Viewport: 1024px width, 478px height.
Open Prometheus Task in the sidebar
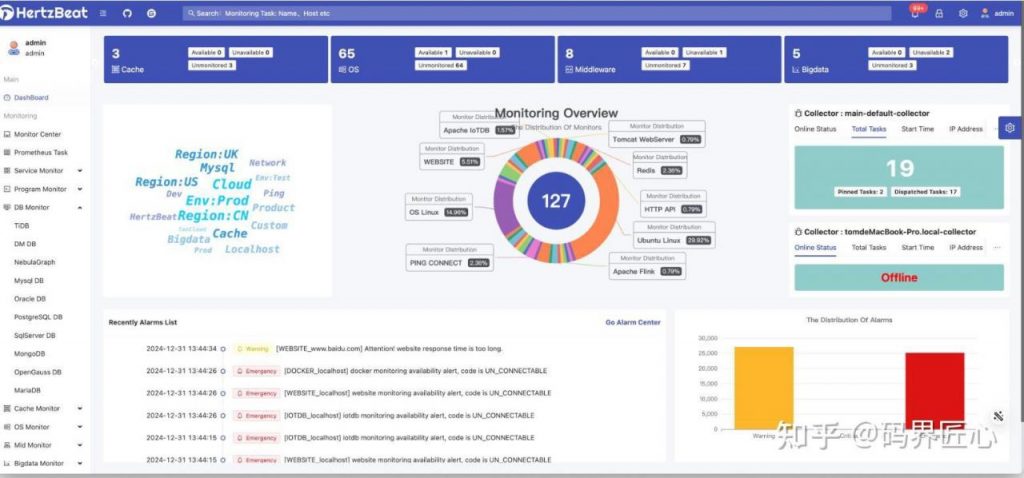click(40, 153)
